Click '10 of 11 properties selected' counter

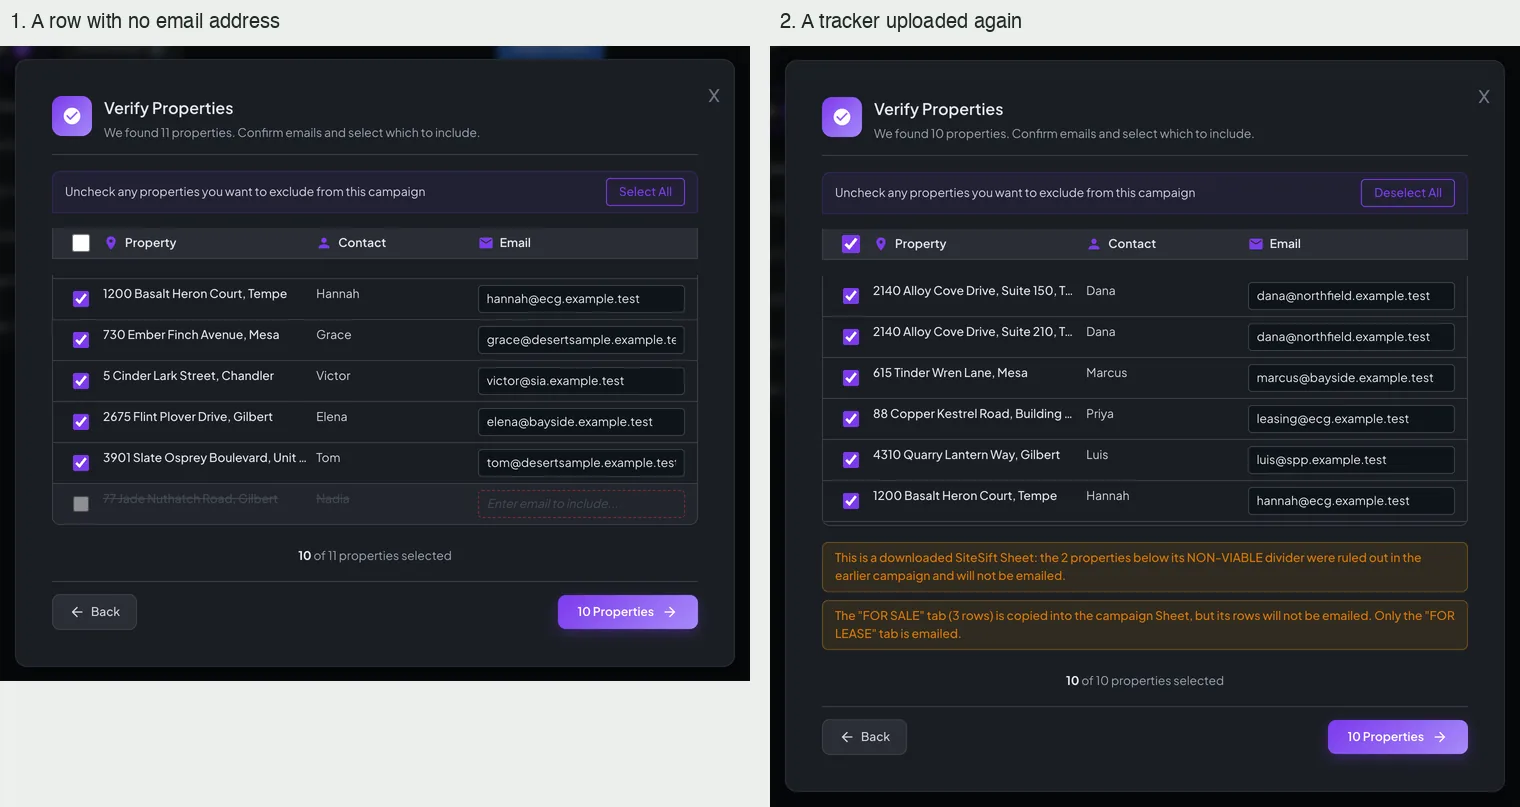coord(375,556)
